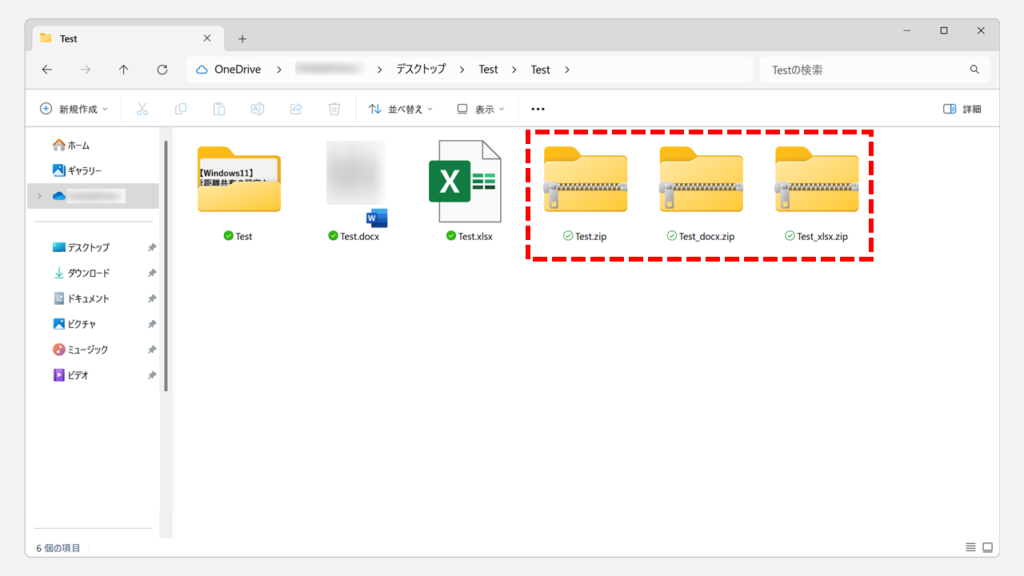Close the Test tab
Image resolution: width=1024 pixels, height=576 pixels.
207,38
